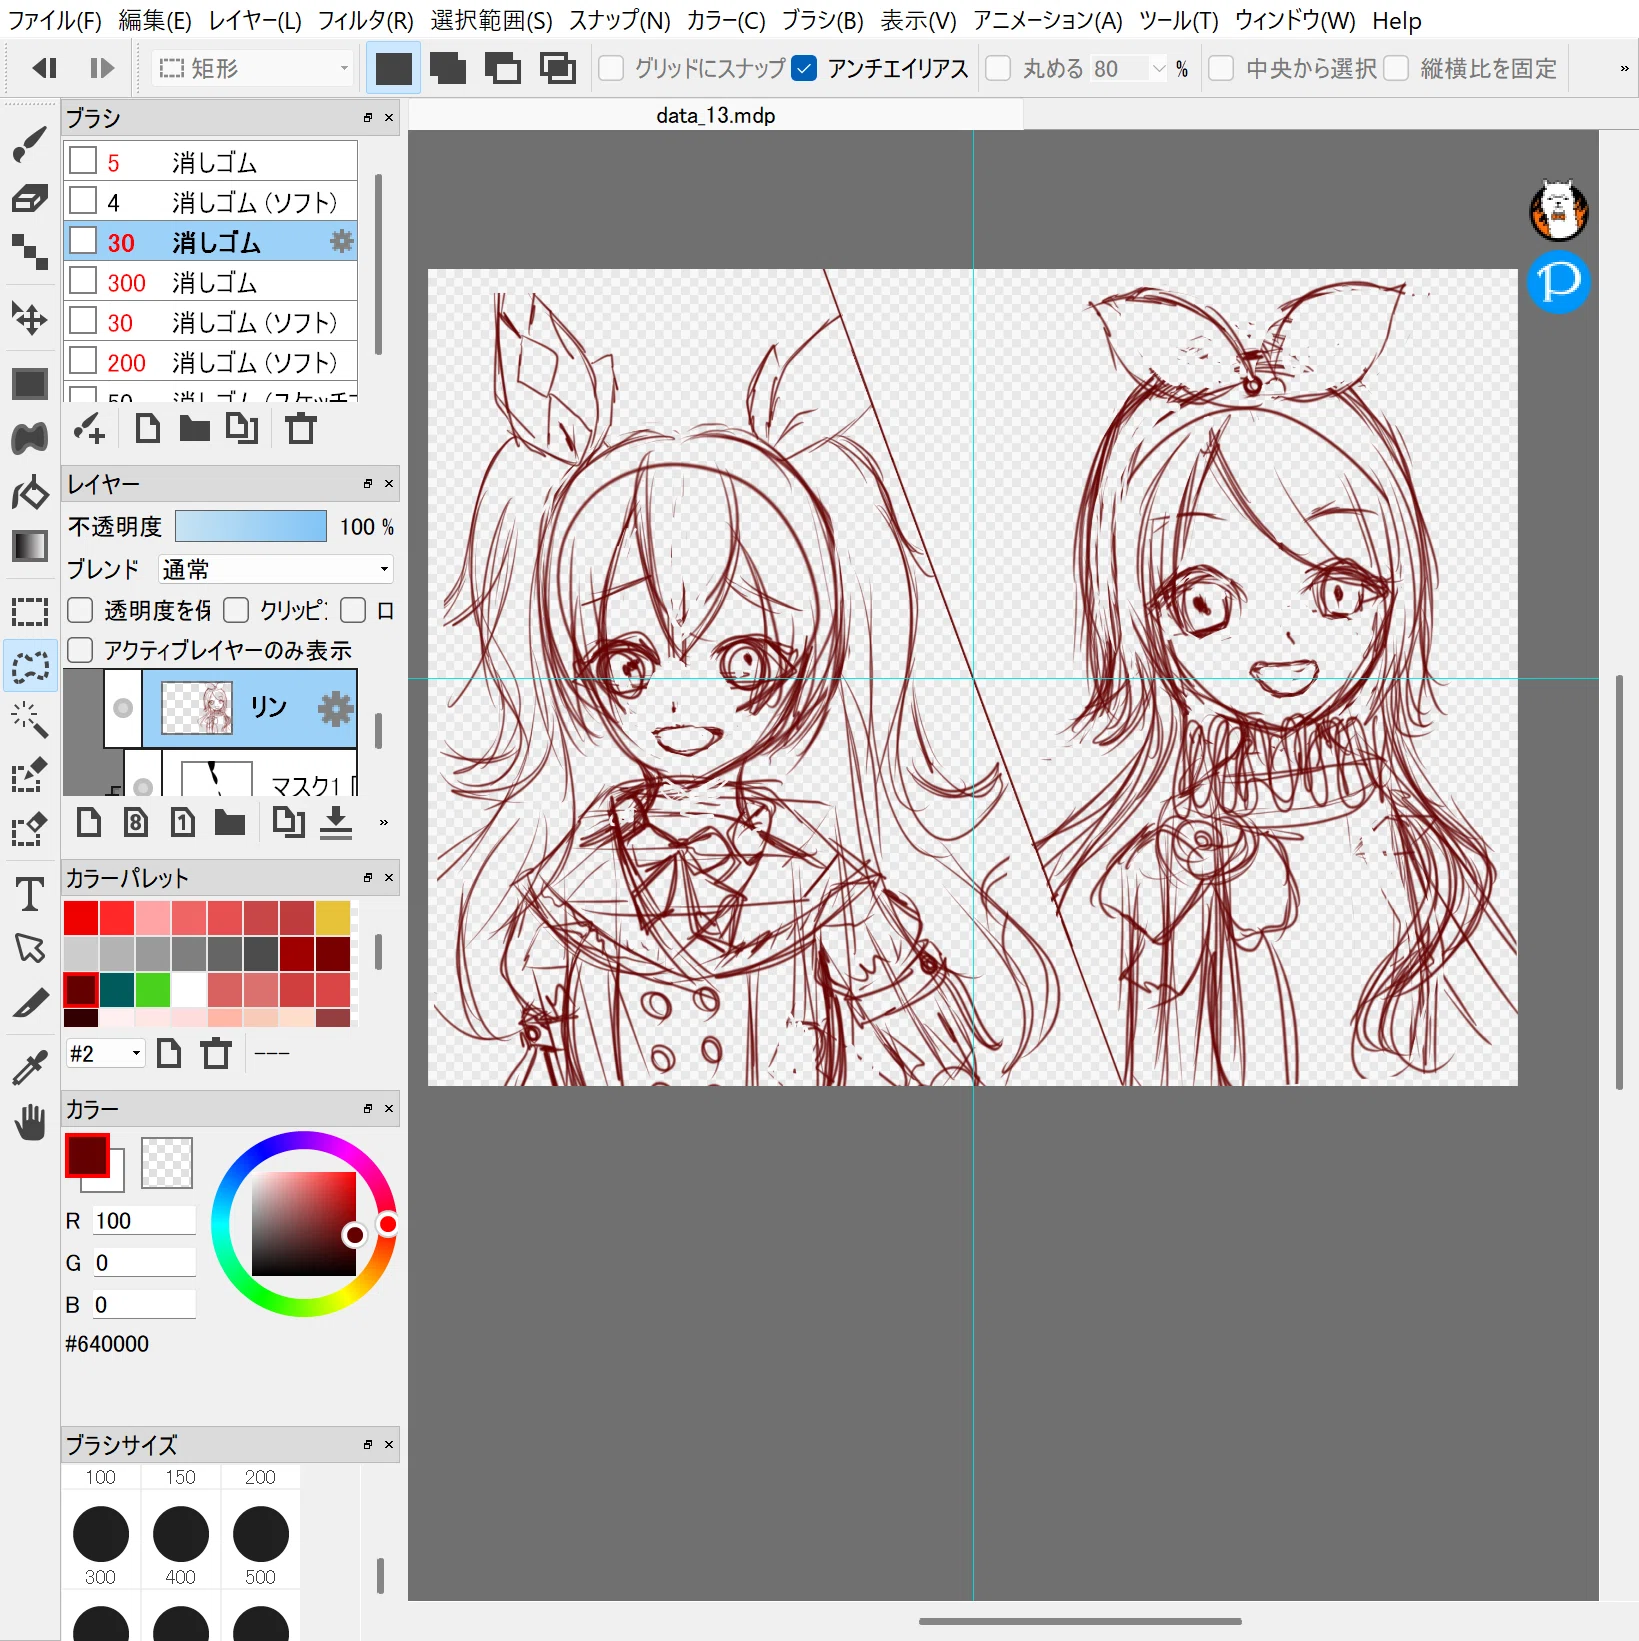Adjust the layer opacity slider
1639x1641 pixels.
click(x=251, y=526)
